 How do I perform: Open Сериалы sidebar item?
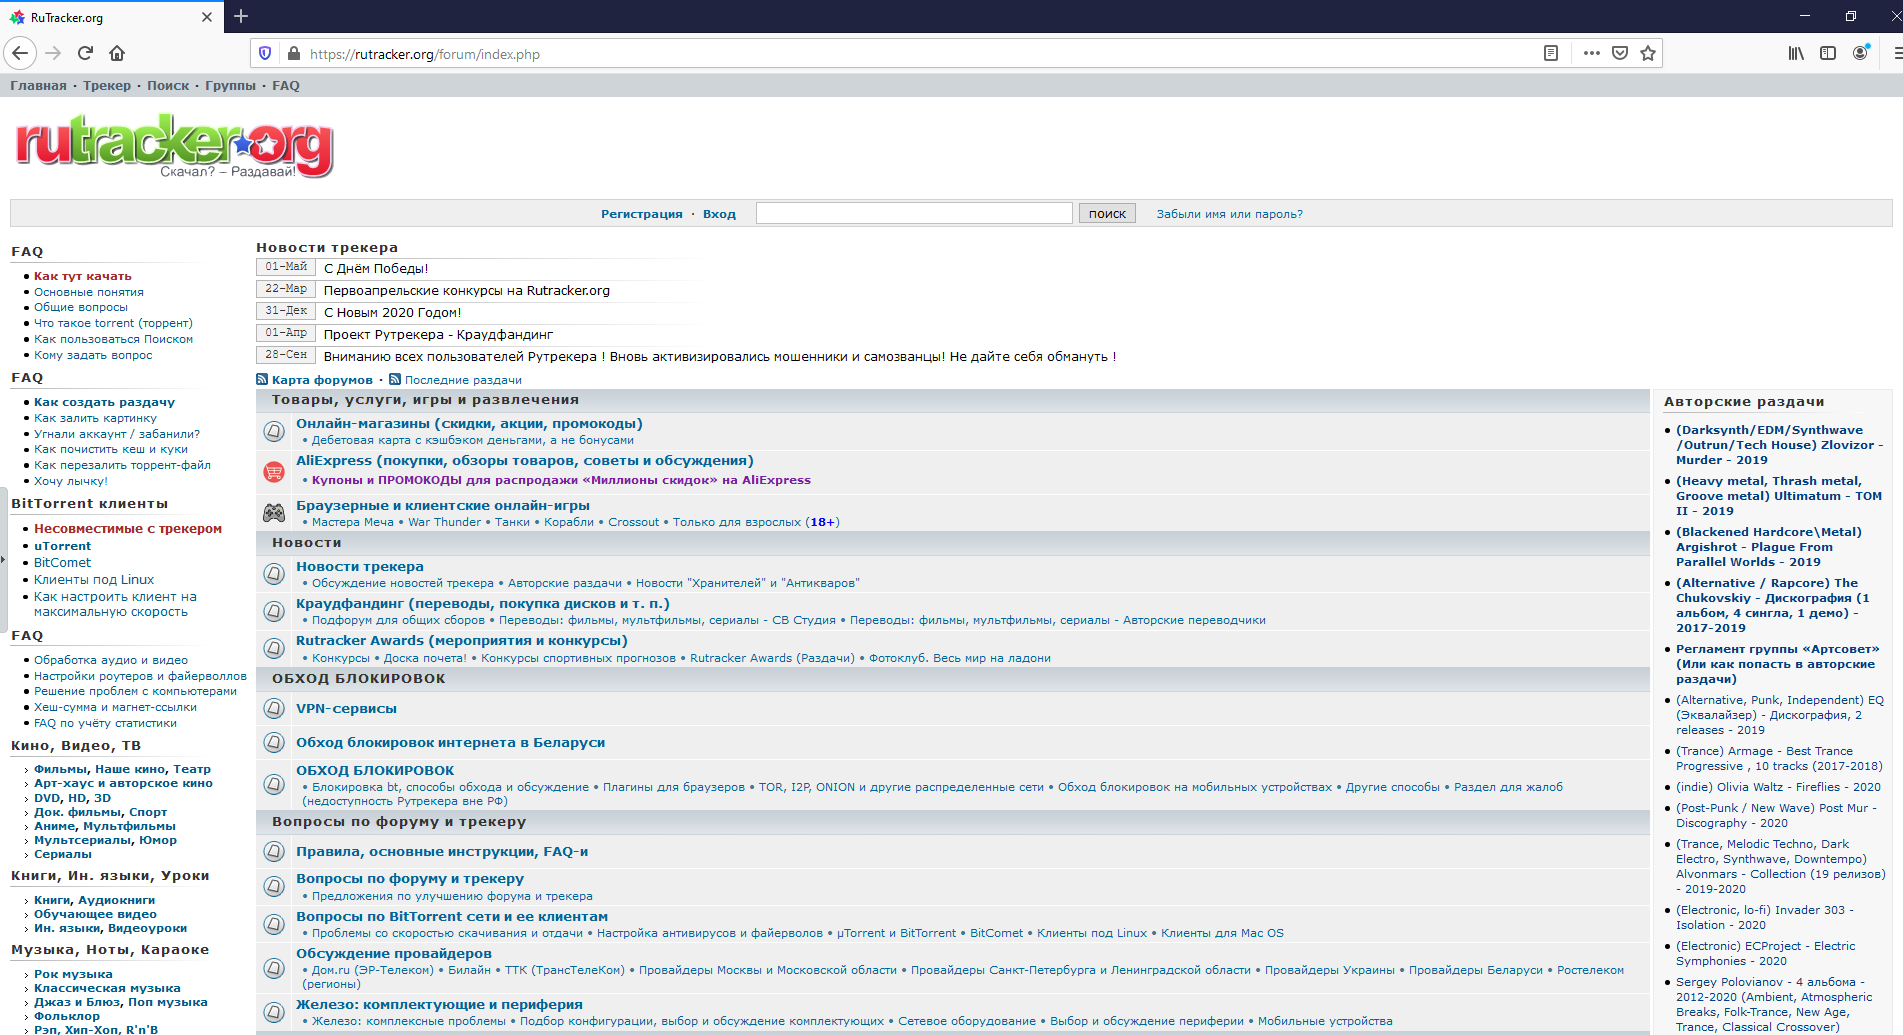click(62, 854)
